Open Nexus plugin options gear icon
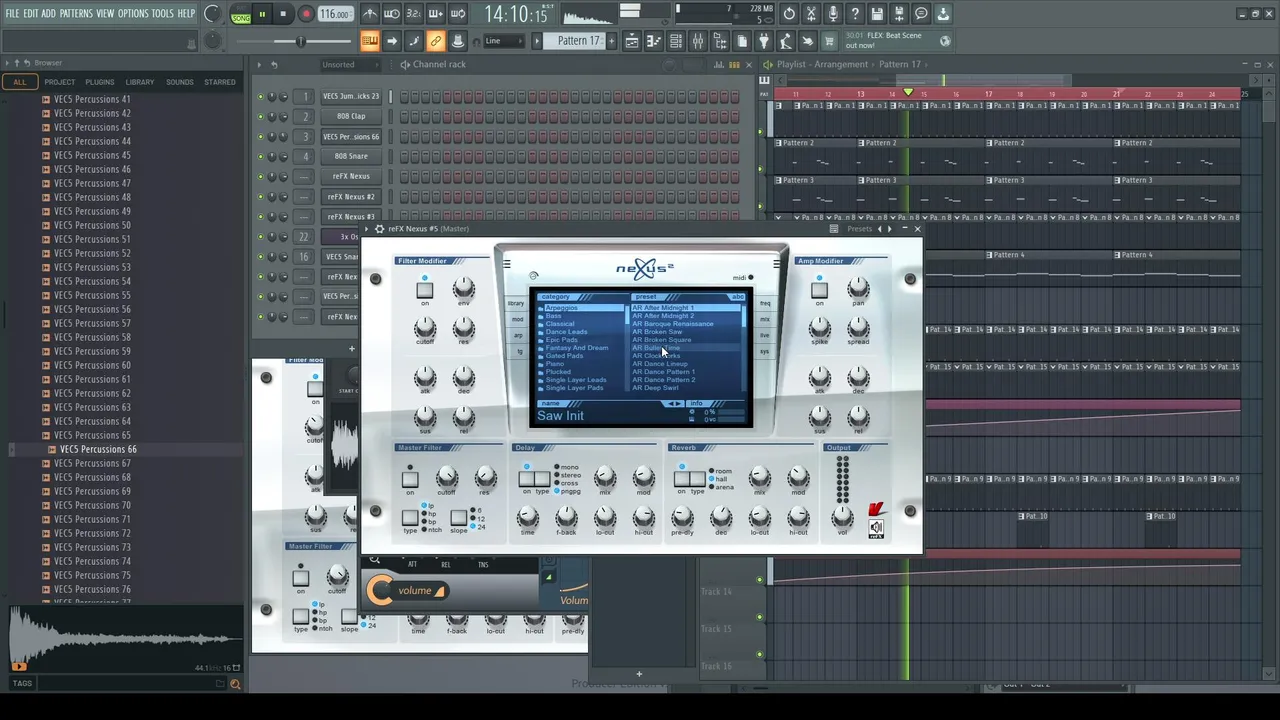 click(379, 229)
